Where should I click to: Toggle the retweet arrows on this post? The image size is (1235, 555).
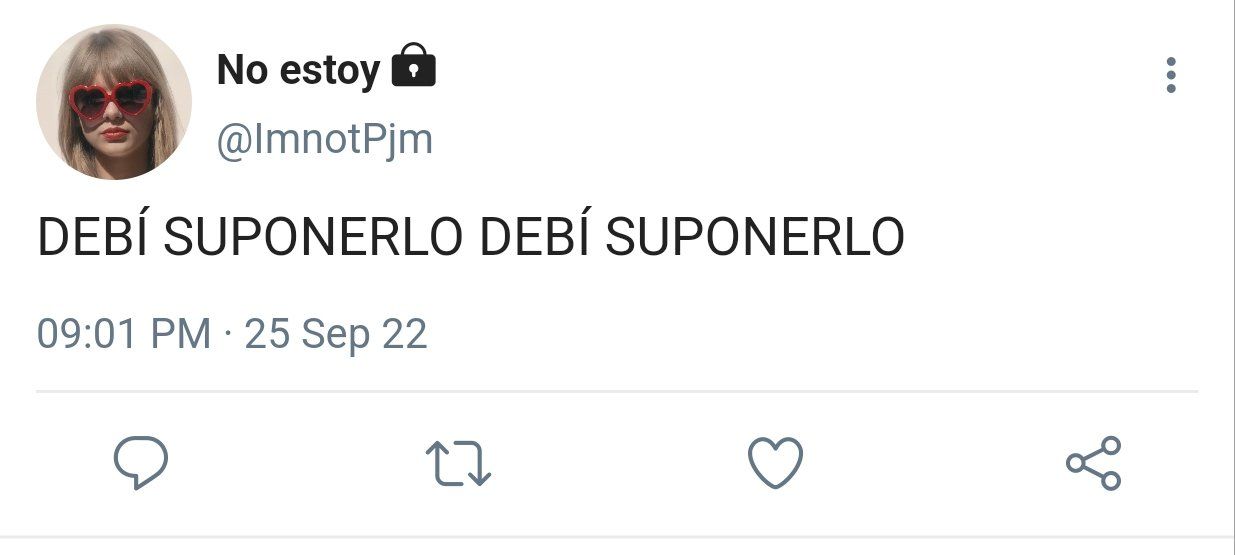(x=458, y=464)
